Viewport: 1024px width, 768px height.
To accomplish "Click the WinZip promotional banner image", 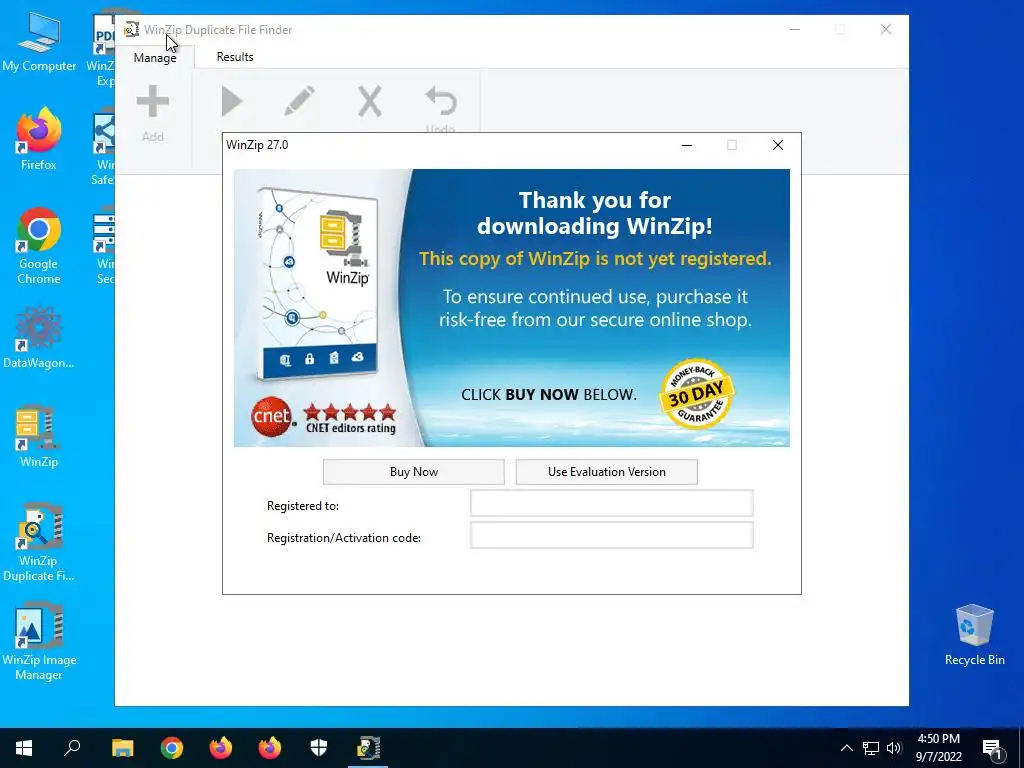I will [x=512, y=308].
